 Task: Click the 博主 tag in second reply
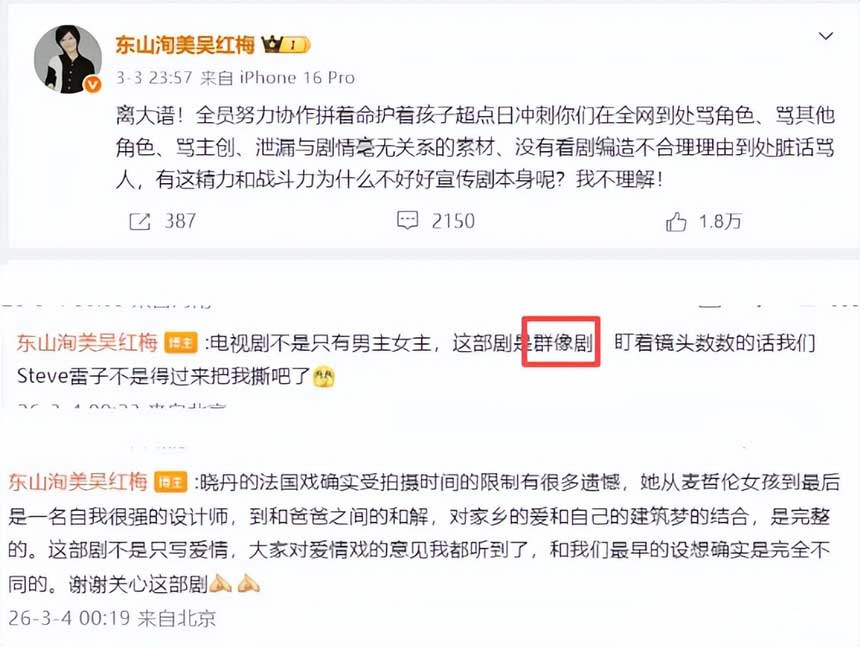click(x=171, y=482)
